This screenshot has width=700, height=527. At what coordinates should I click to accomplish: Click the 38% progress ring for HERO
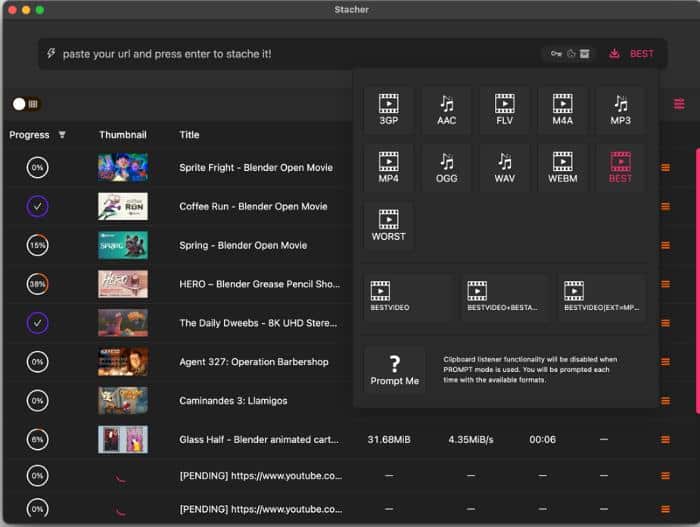(x=37, y=284)
